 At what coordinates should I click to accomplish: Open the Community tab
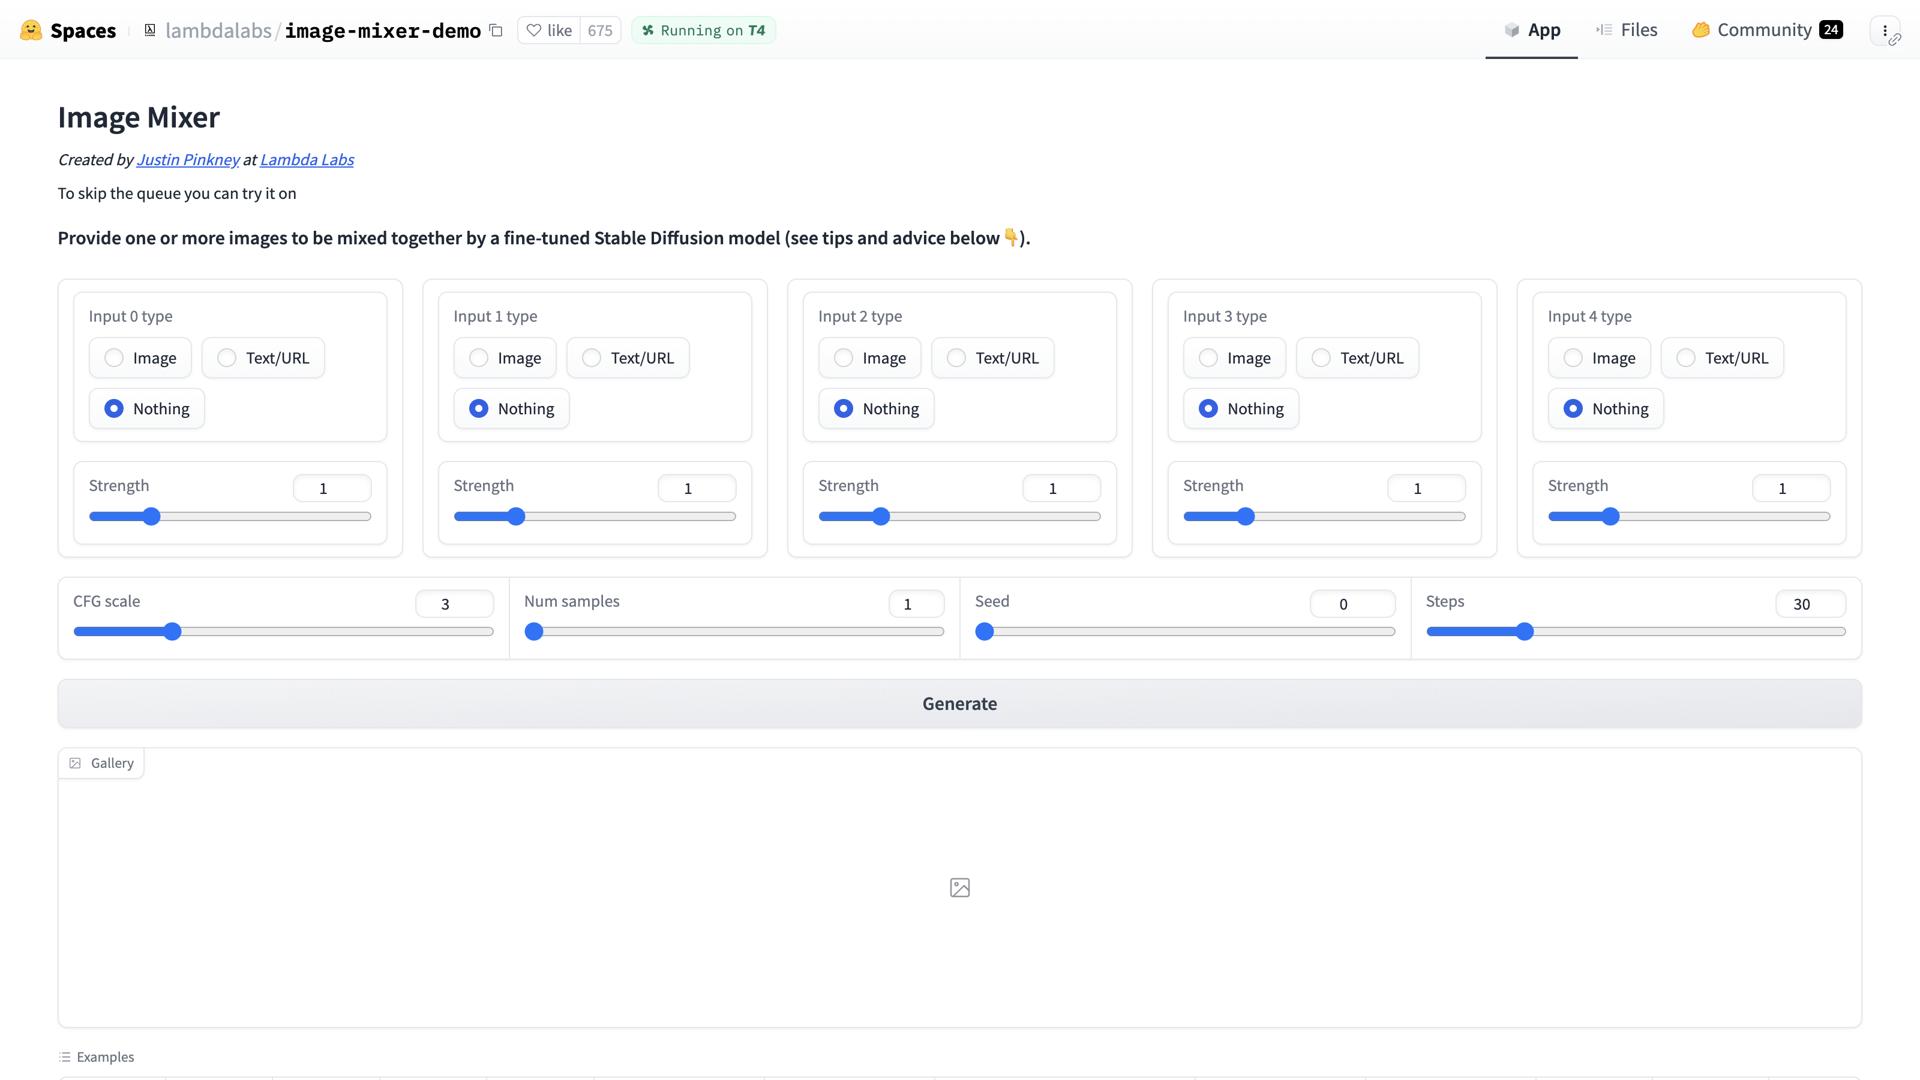(x=1765, y=30)
